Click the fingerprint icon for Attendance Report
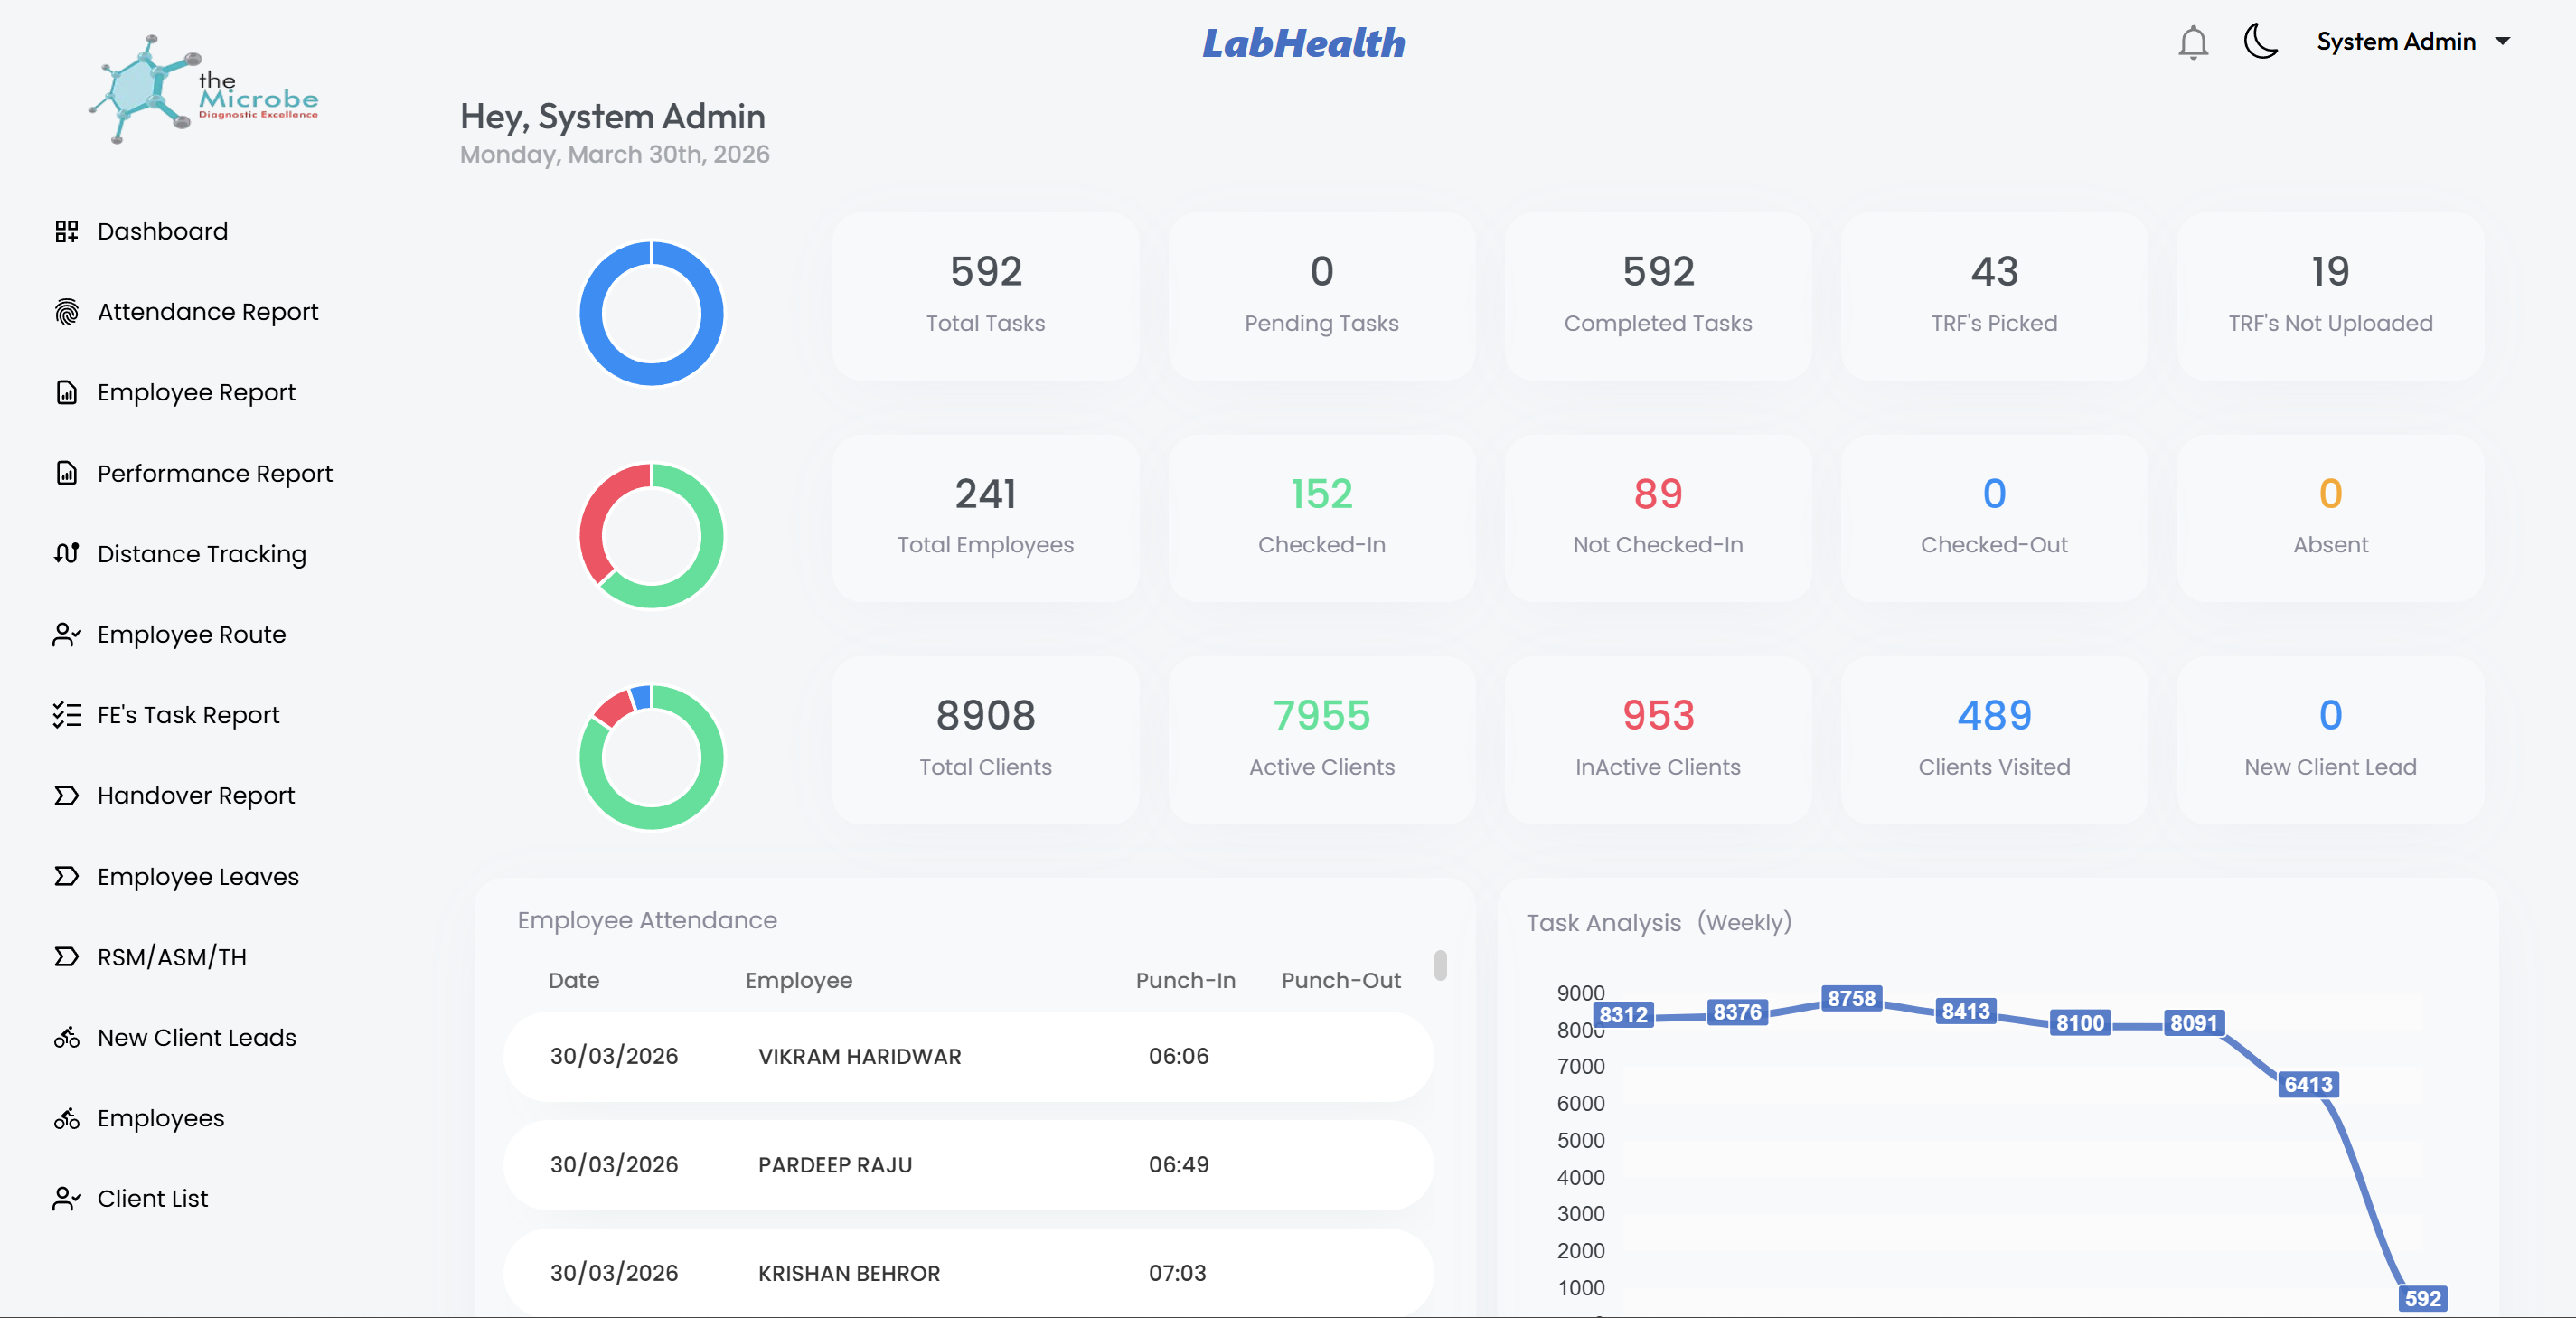Viewport: 2576px width, 1318px height. pos(66,312)
